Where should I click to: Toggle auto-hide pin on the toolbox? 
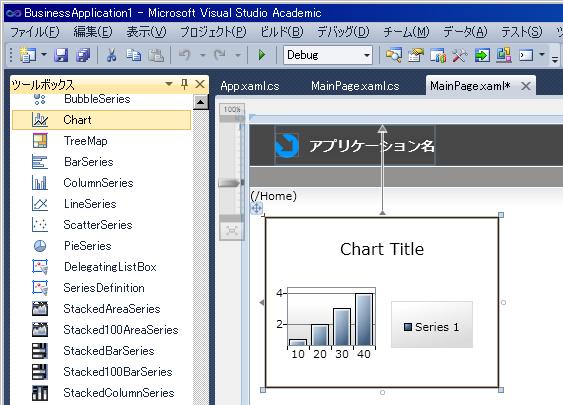click(x=185, y=84)
